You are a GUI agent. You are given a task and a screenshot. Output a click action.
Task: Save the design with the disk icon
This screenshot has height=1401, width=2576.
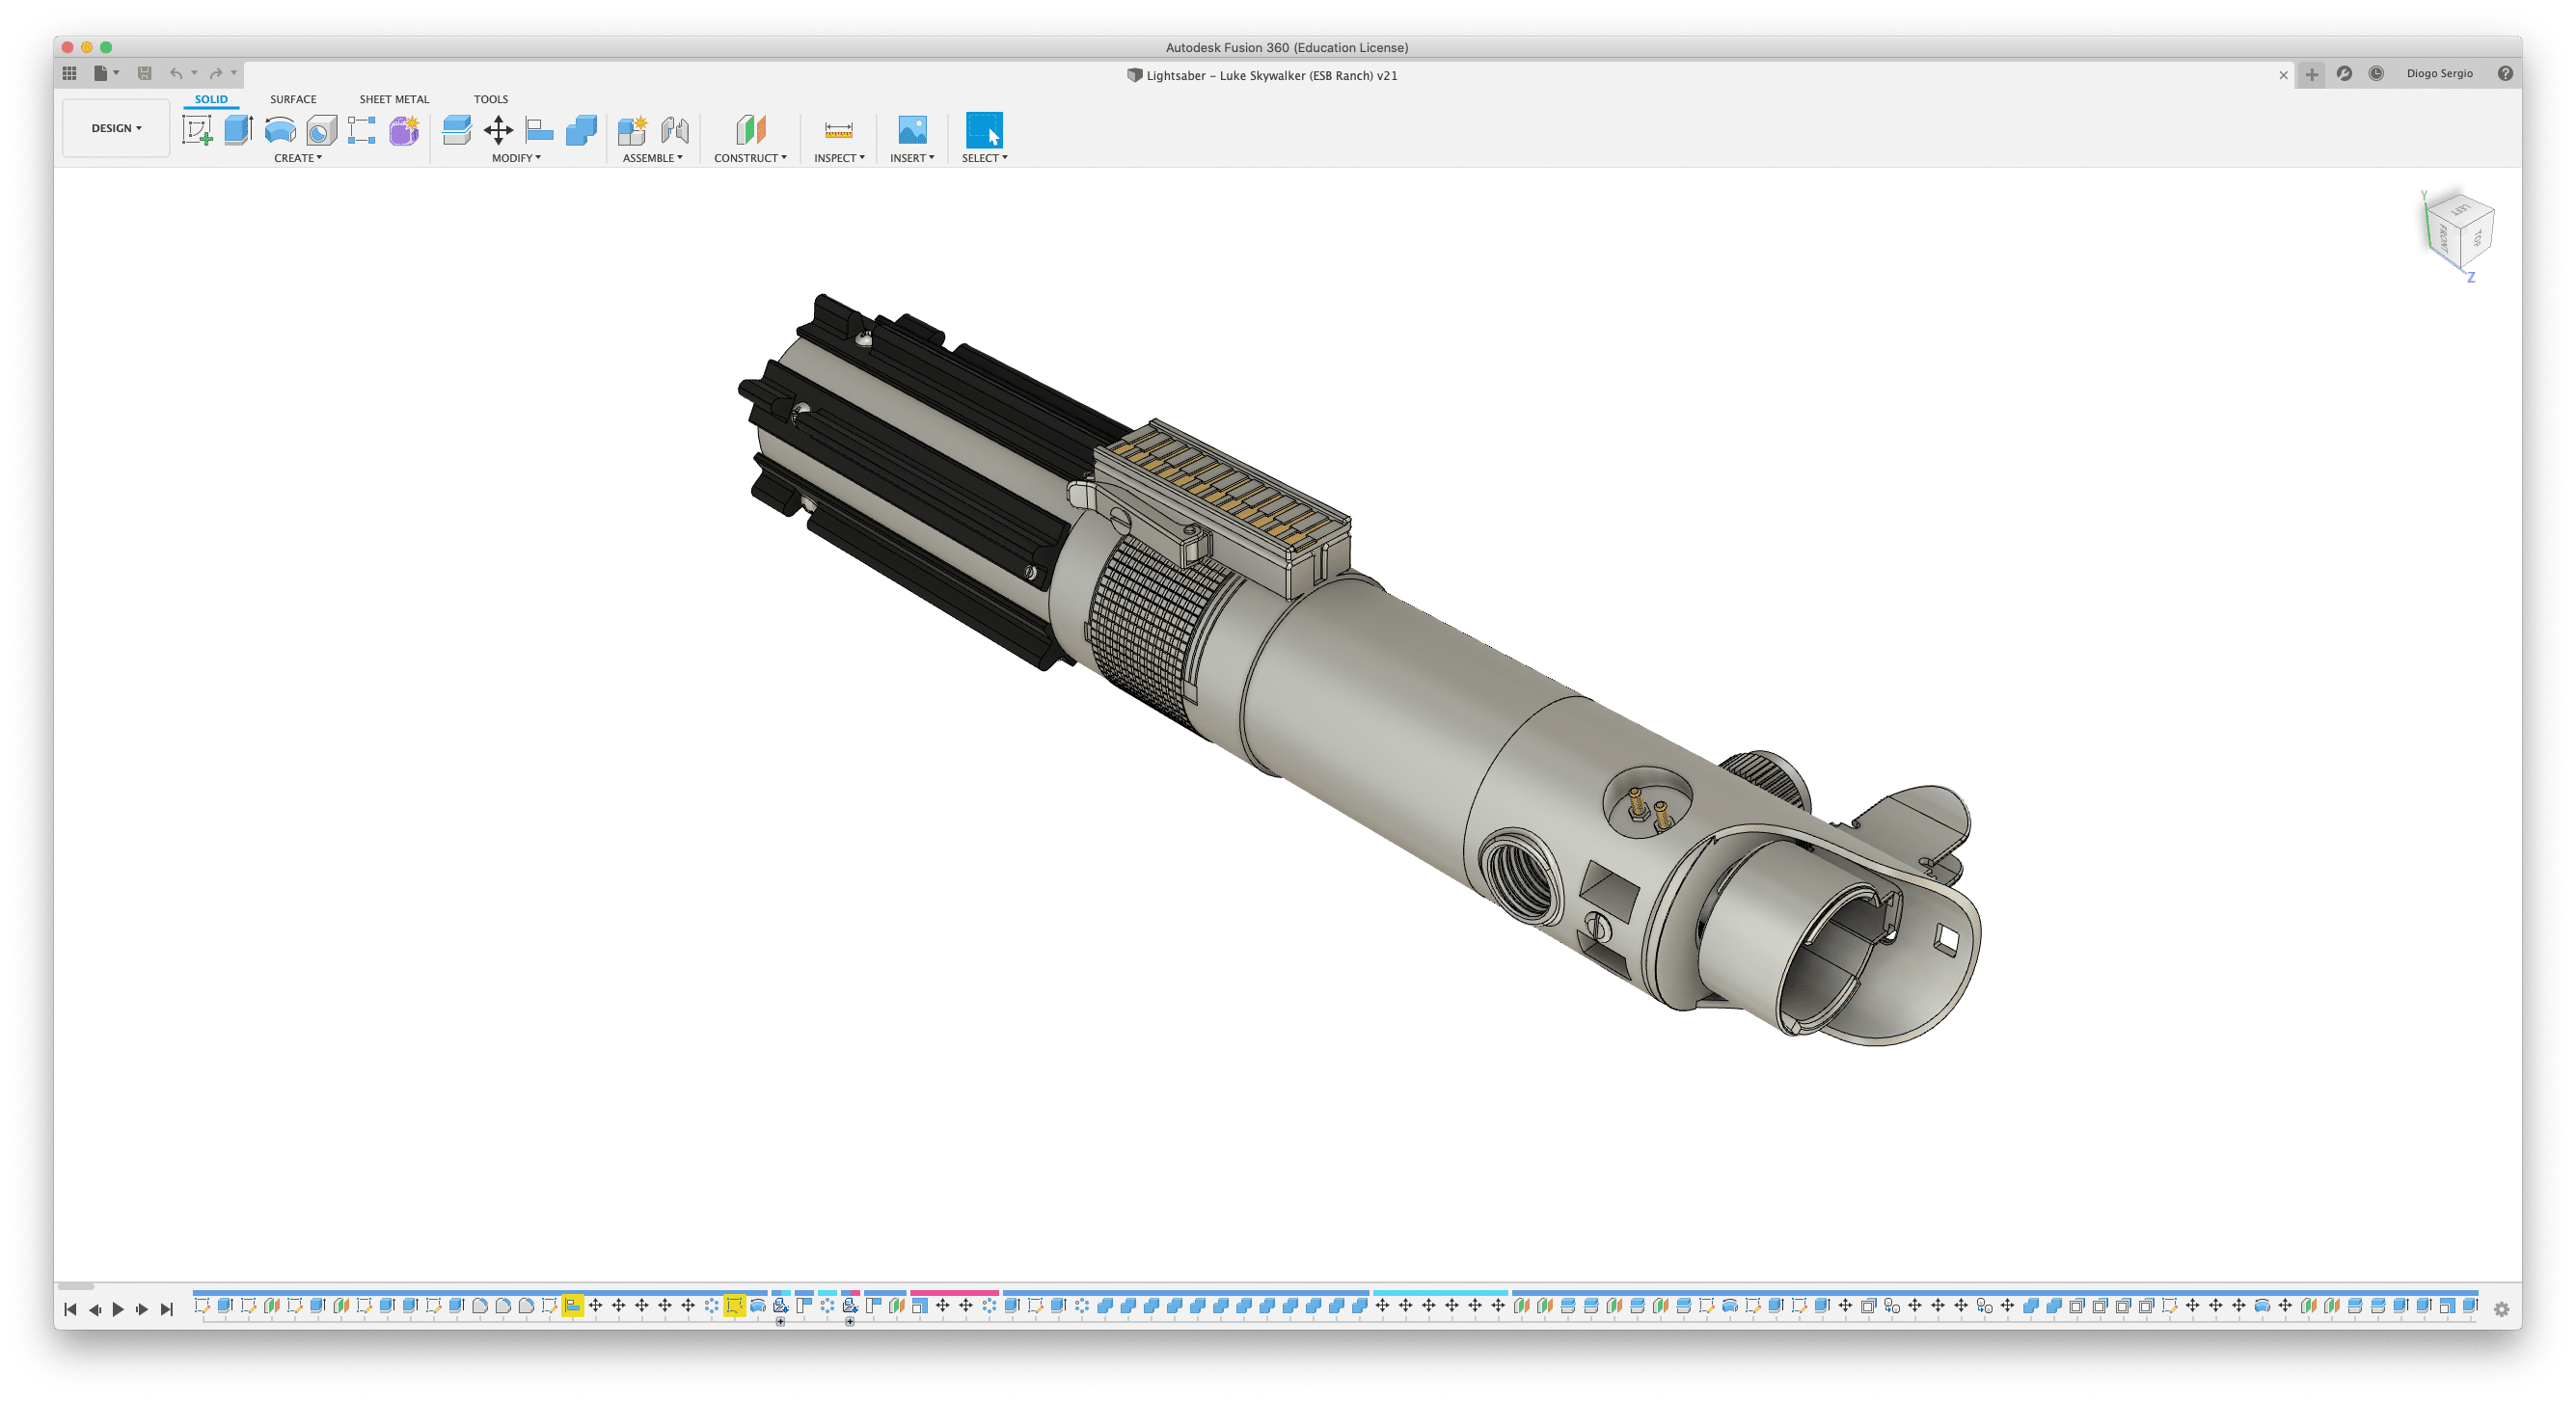[144, 73]
